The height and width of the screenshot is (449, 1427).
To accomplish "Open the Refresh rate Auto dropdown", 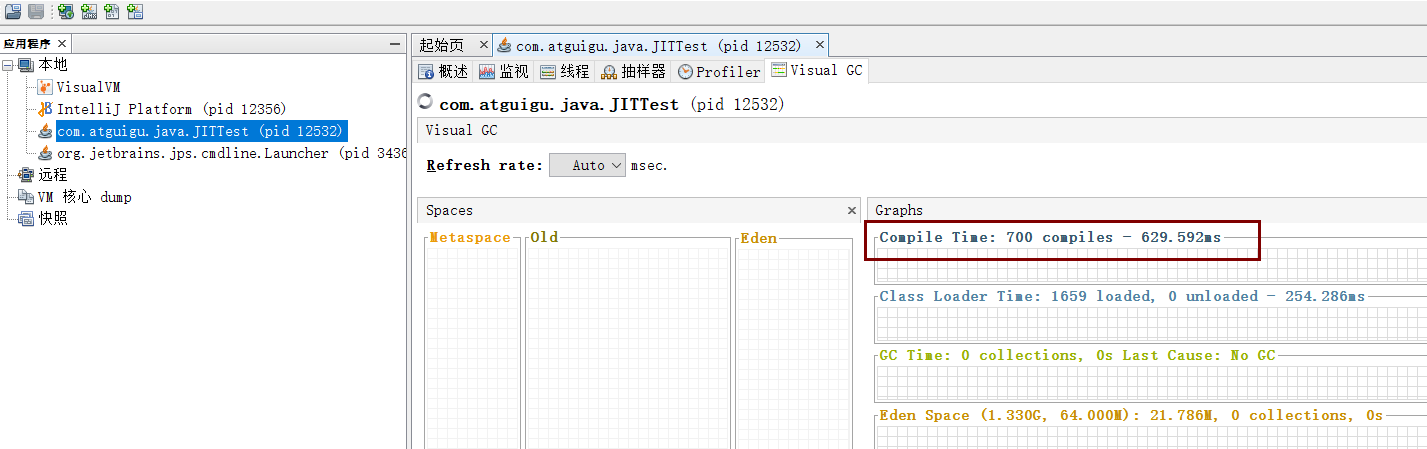I will [587, 165].
